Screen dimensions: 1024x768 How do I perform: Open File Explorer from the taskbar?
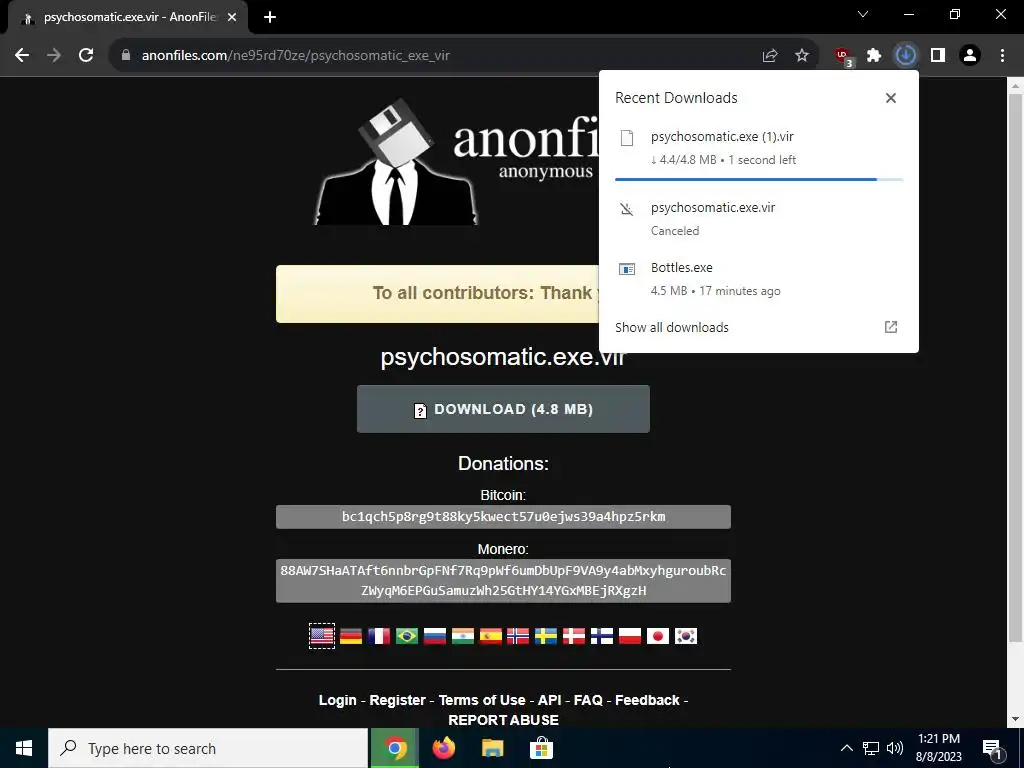492,748
